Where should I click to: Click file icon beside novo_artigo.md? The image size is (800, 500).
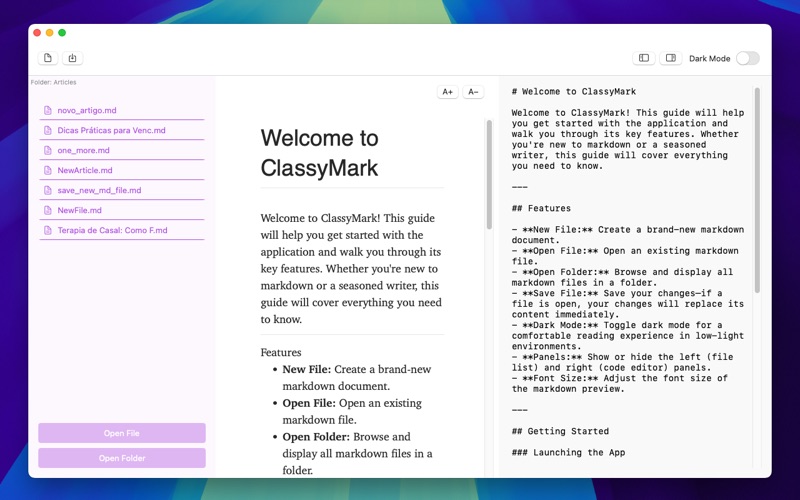pos(47,110)
